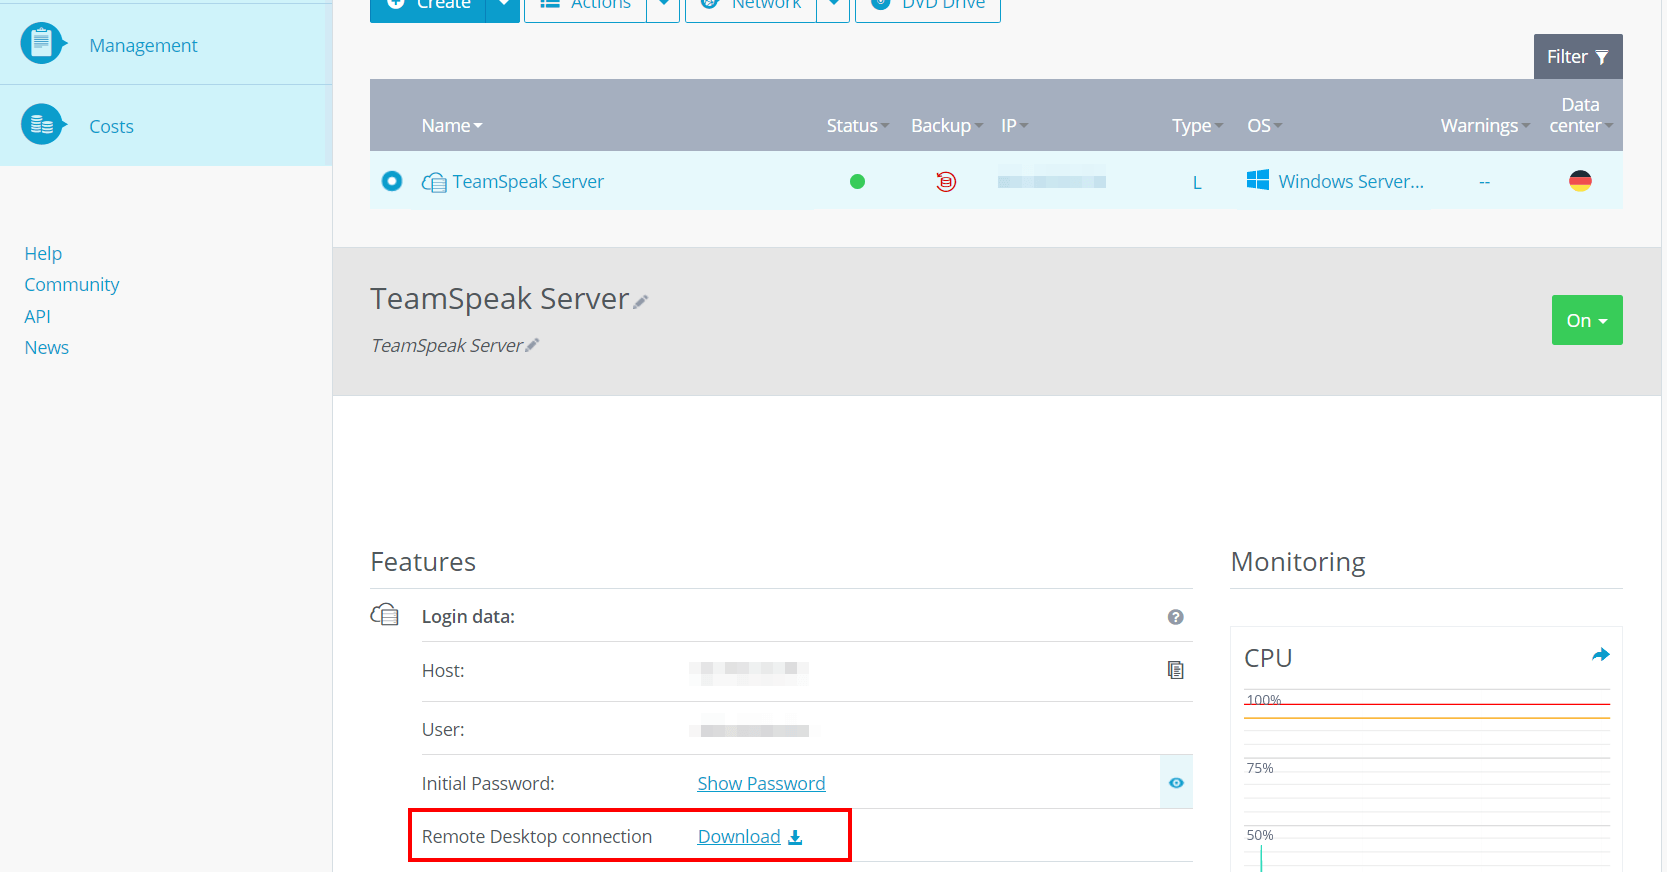This screenshot has width=1667, height=872.
Task: Click the German flag data center icon
Action: point(1580,181)
